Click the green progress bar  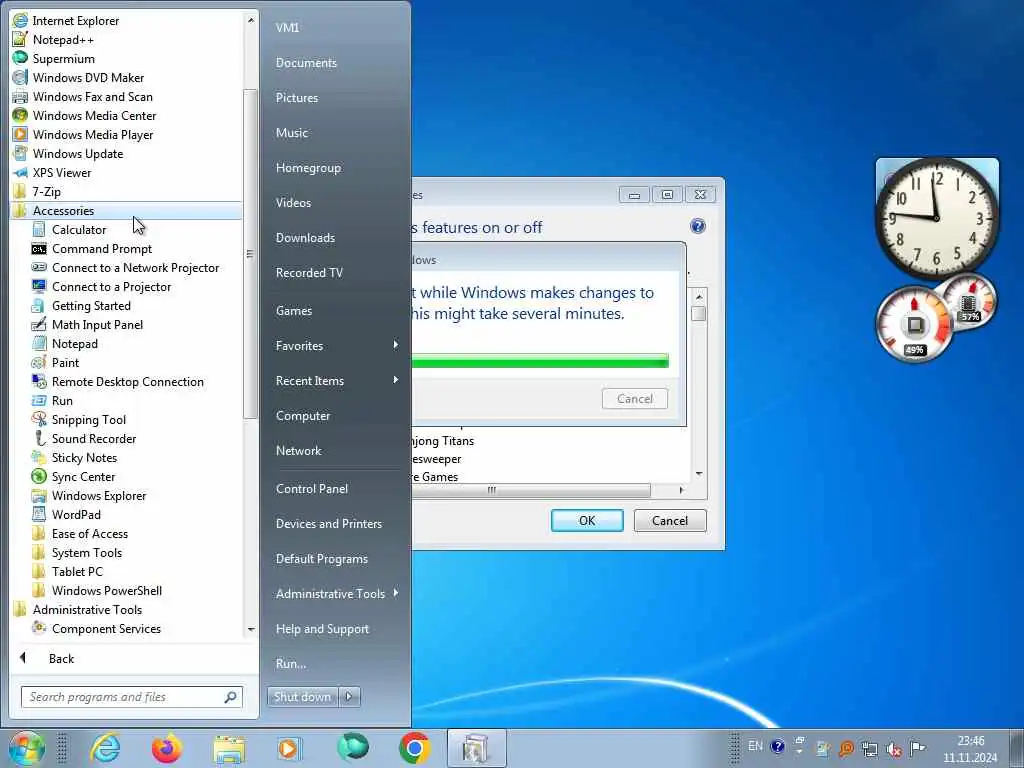pyautogui.click(x=540, y=360)
